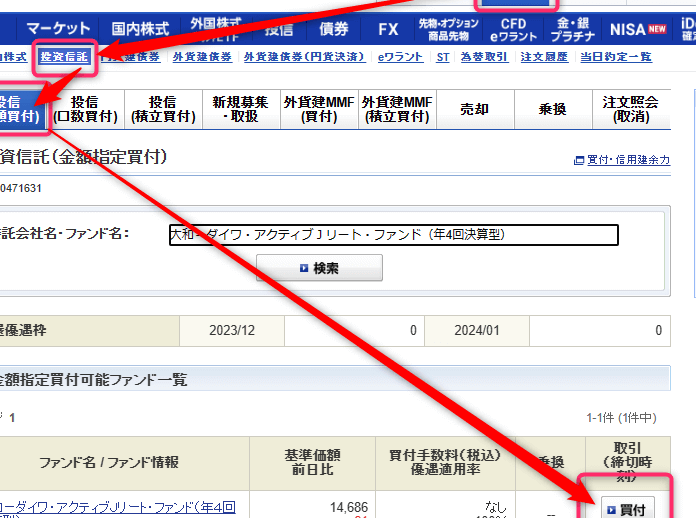The width and height of the screenshot is (696, 518).
Task: Open the マーケット menu
Action: coord(58,29)
